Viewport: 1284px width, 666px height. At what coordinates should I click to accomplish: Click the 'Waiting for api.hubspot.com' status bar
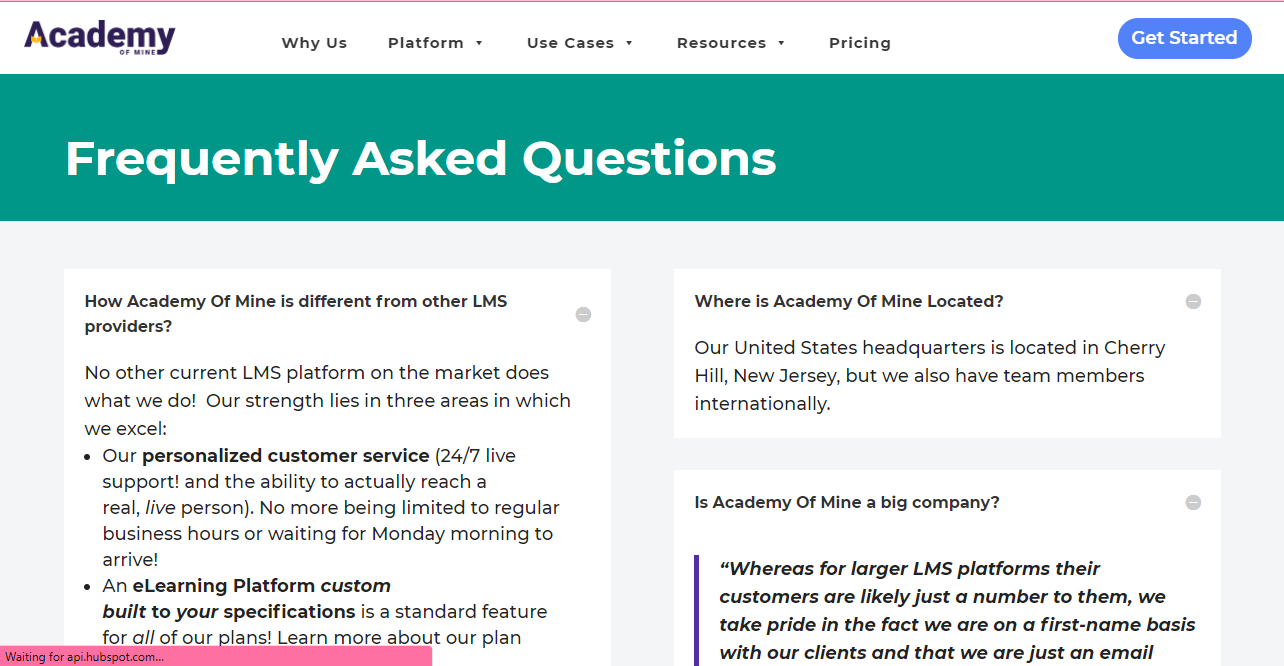click(x=216, y=656)
